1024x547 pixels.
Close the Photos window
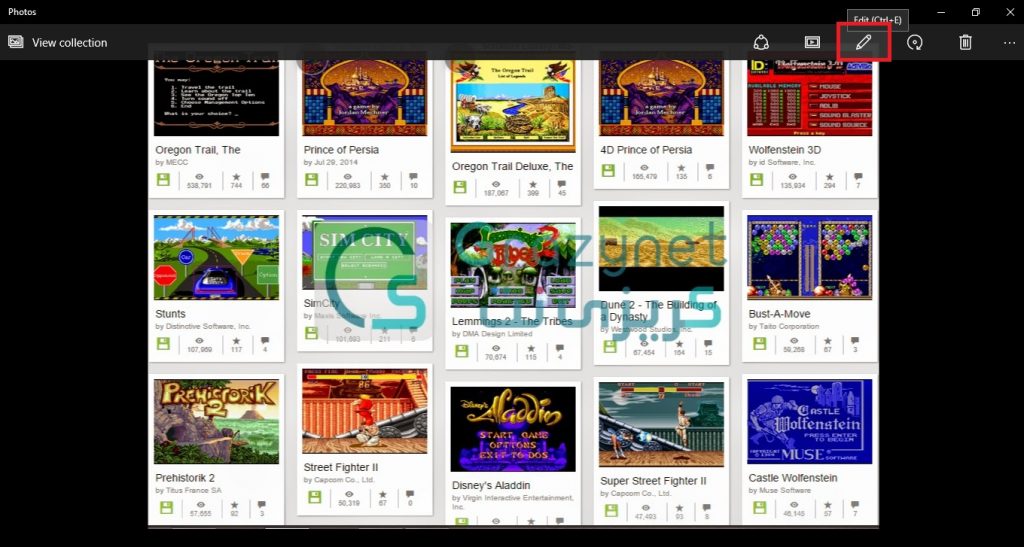click(x=1009, y=12)
